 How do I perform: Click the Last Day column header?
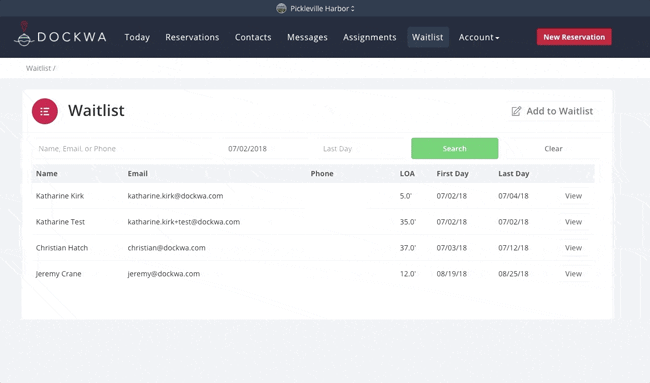(514, 174)
